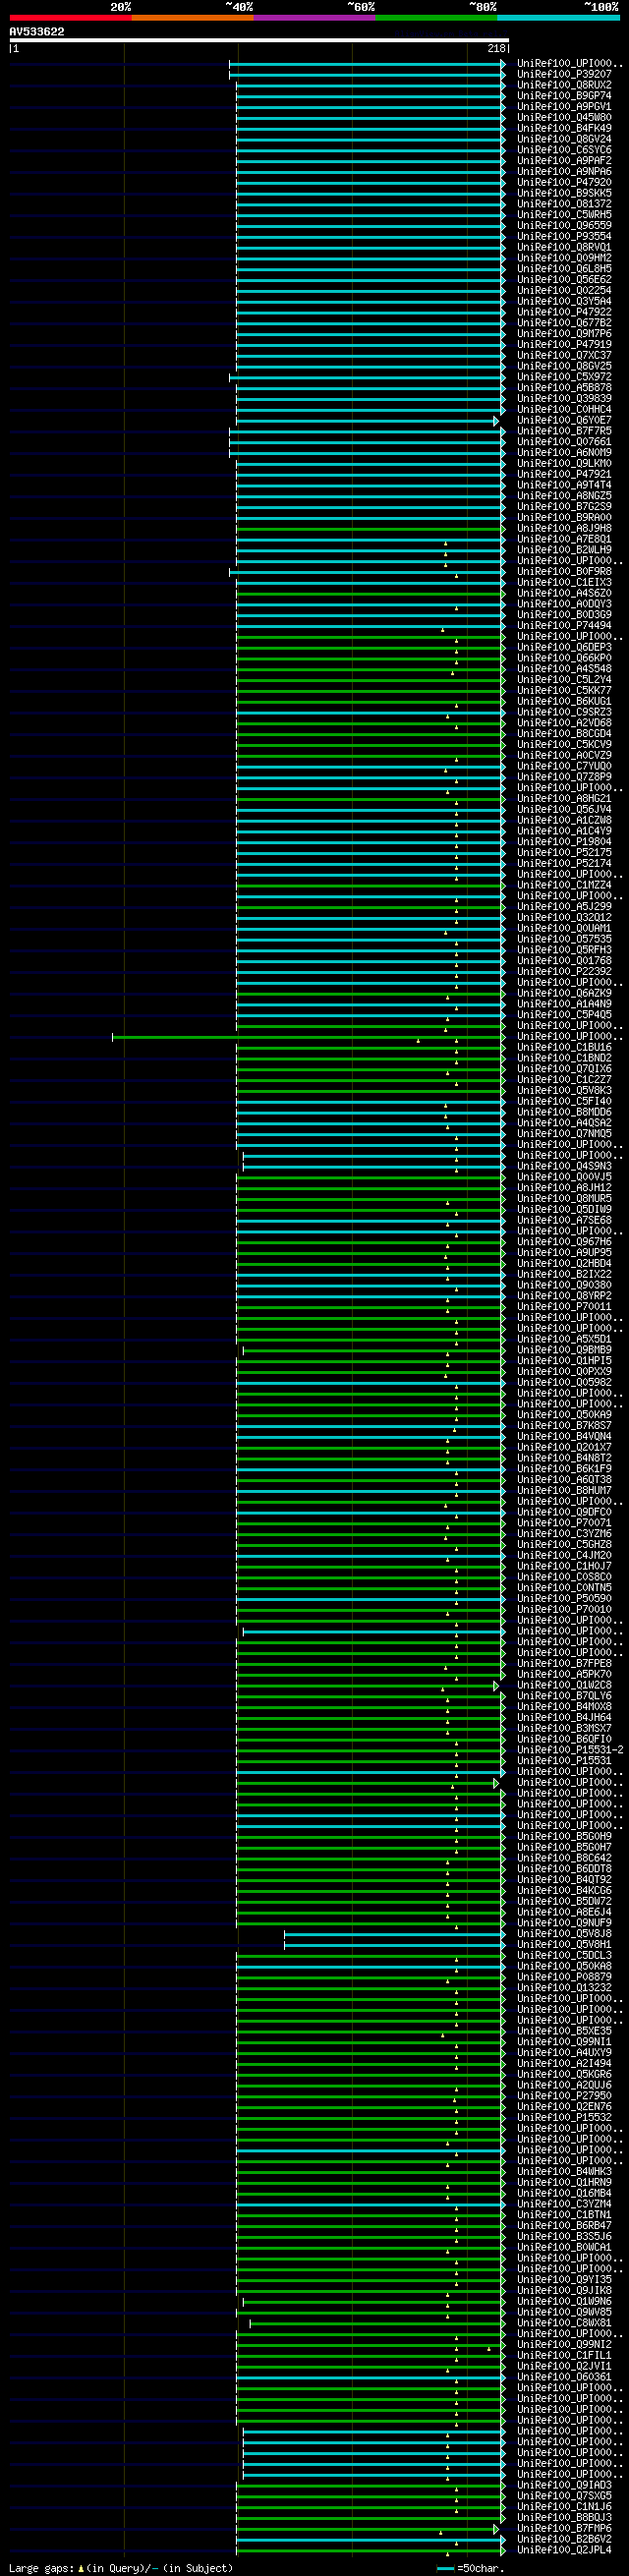Select the UniRef100_Q9M7P6 label
This screenshot has height=2576, width=629.
pyautogui.click(x=564, y=334)
